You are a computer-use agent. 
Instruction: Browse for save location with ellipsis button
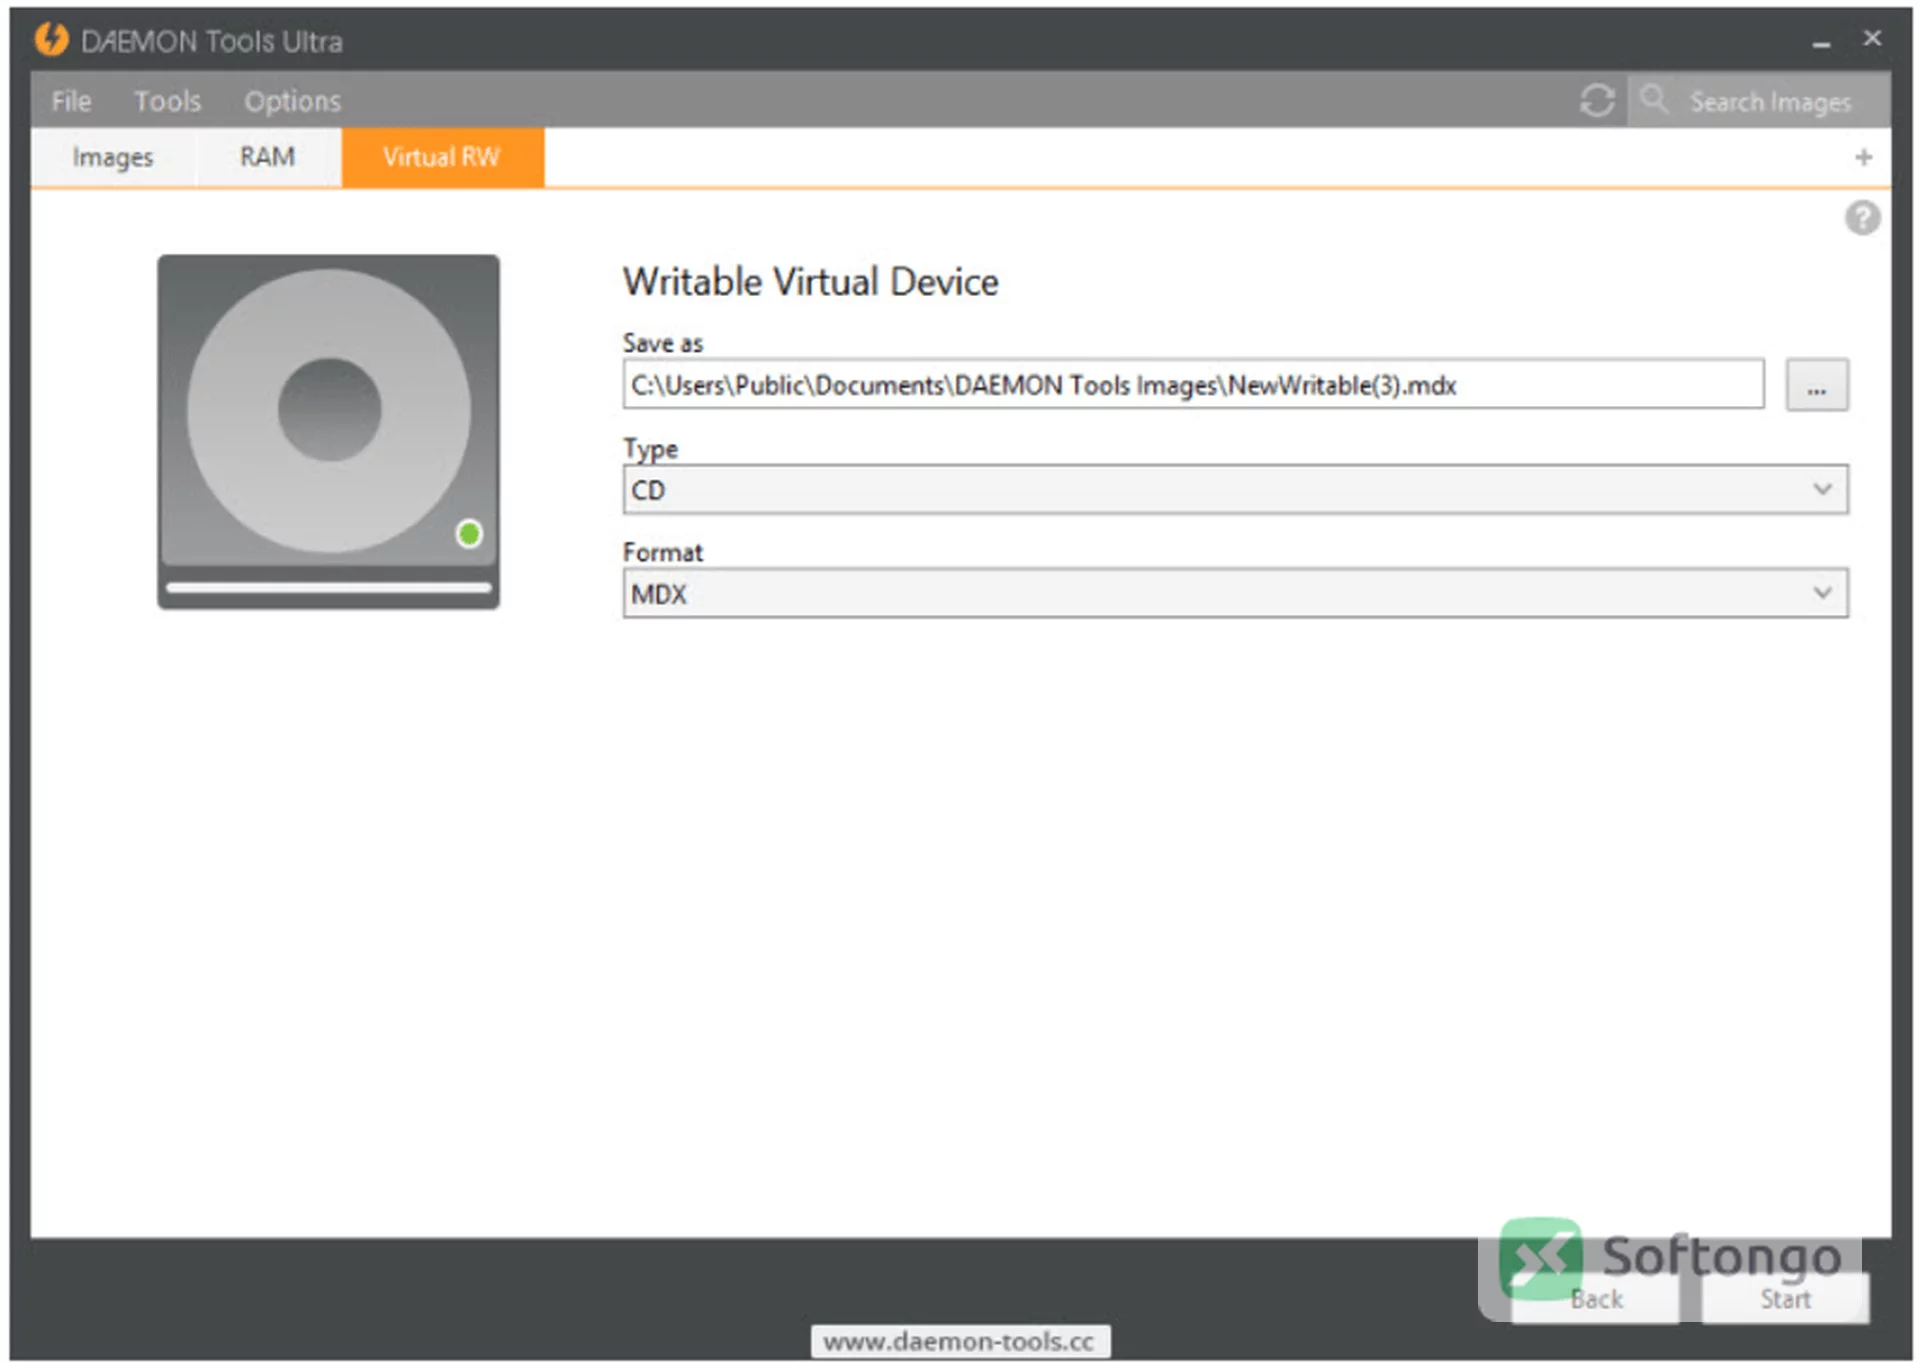1816,385
